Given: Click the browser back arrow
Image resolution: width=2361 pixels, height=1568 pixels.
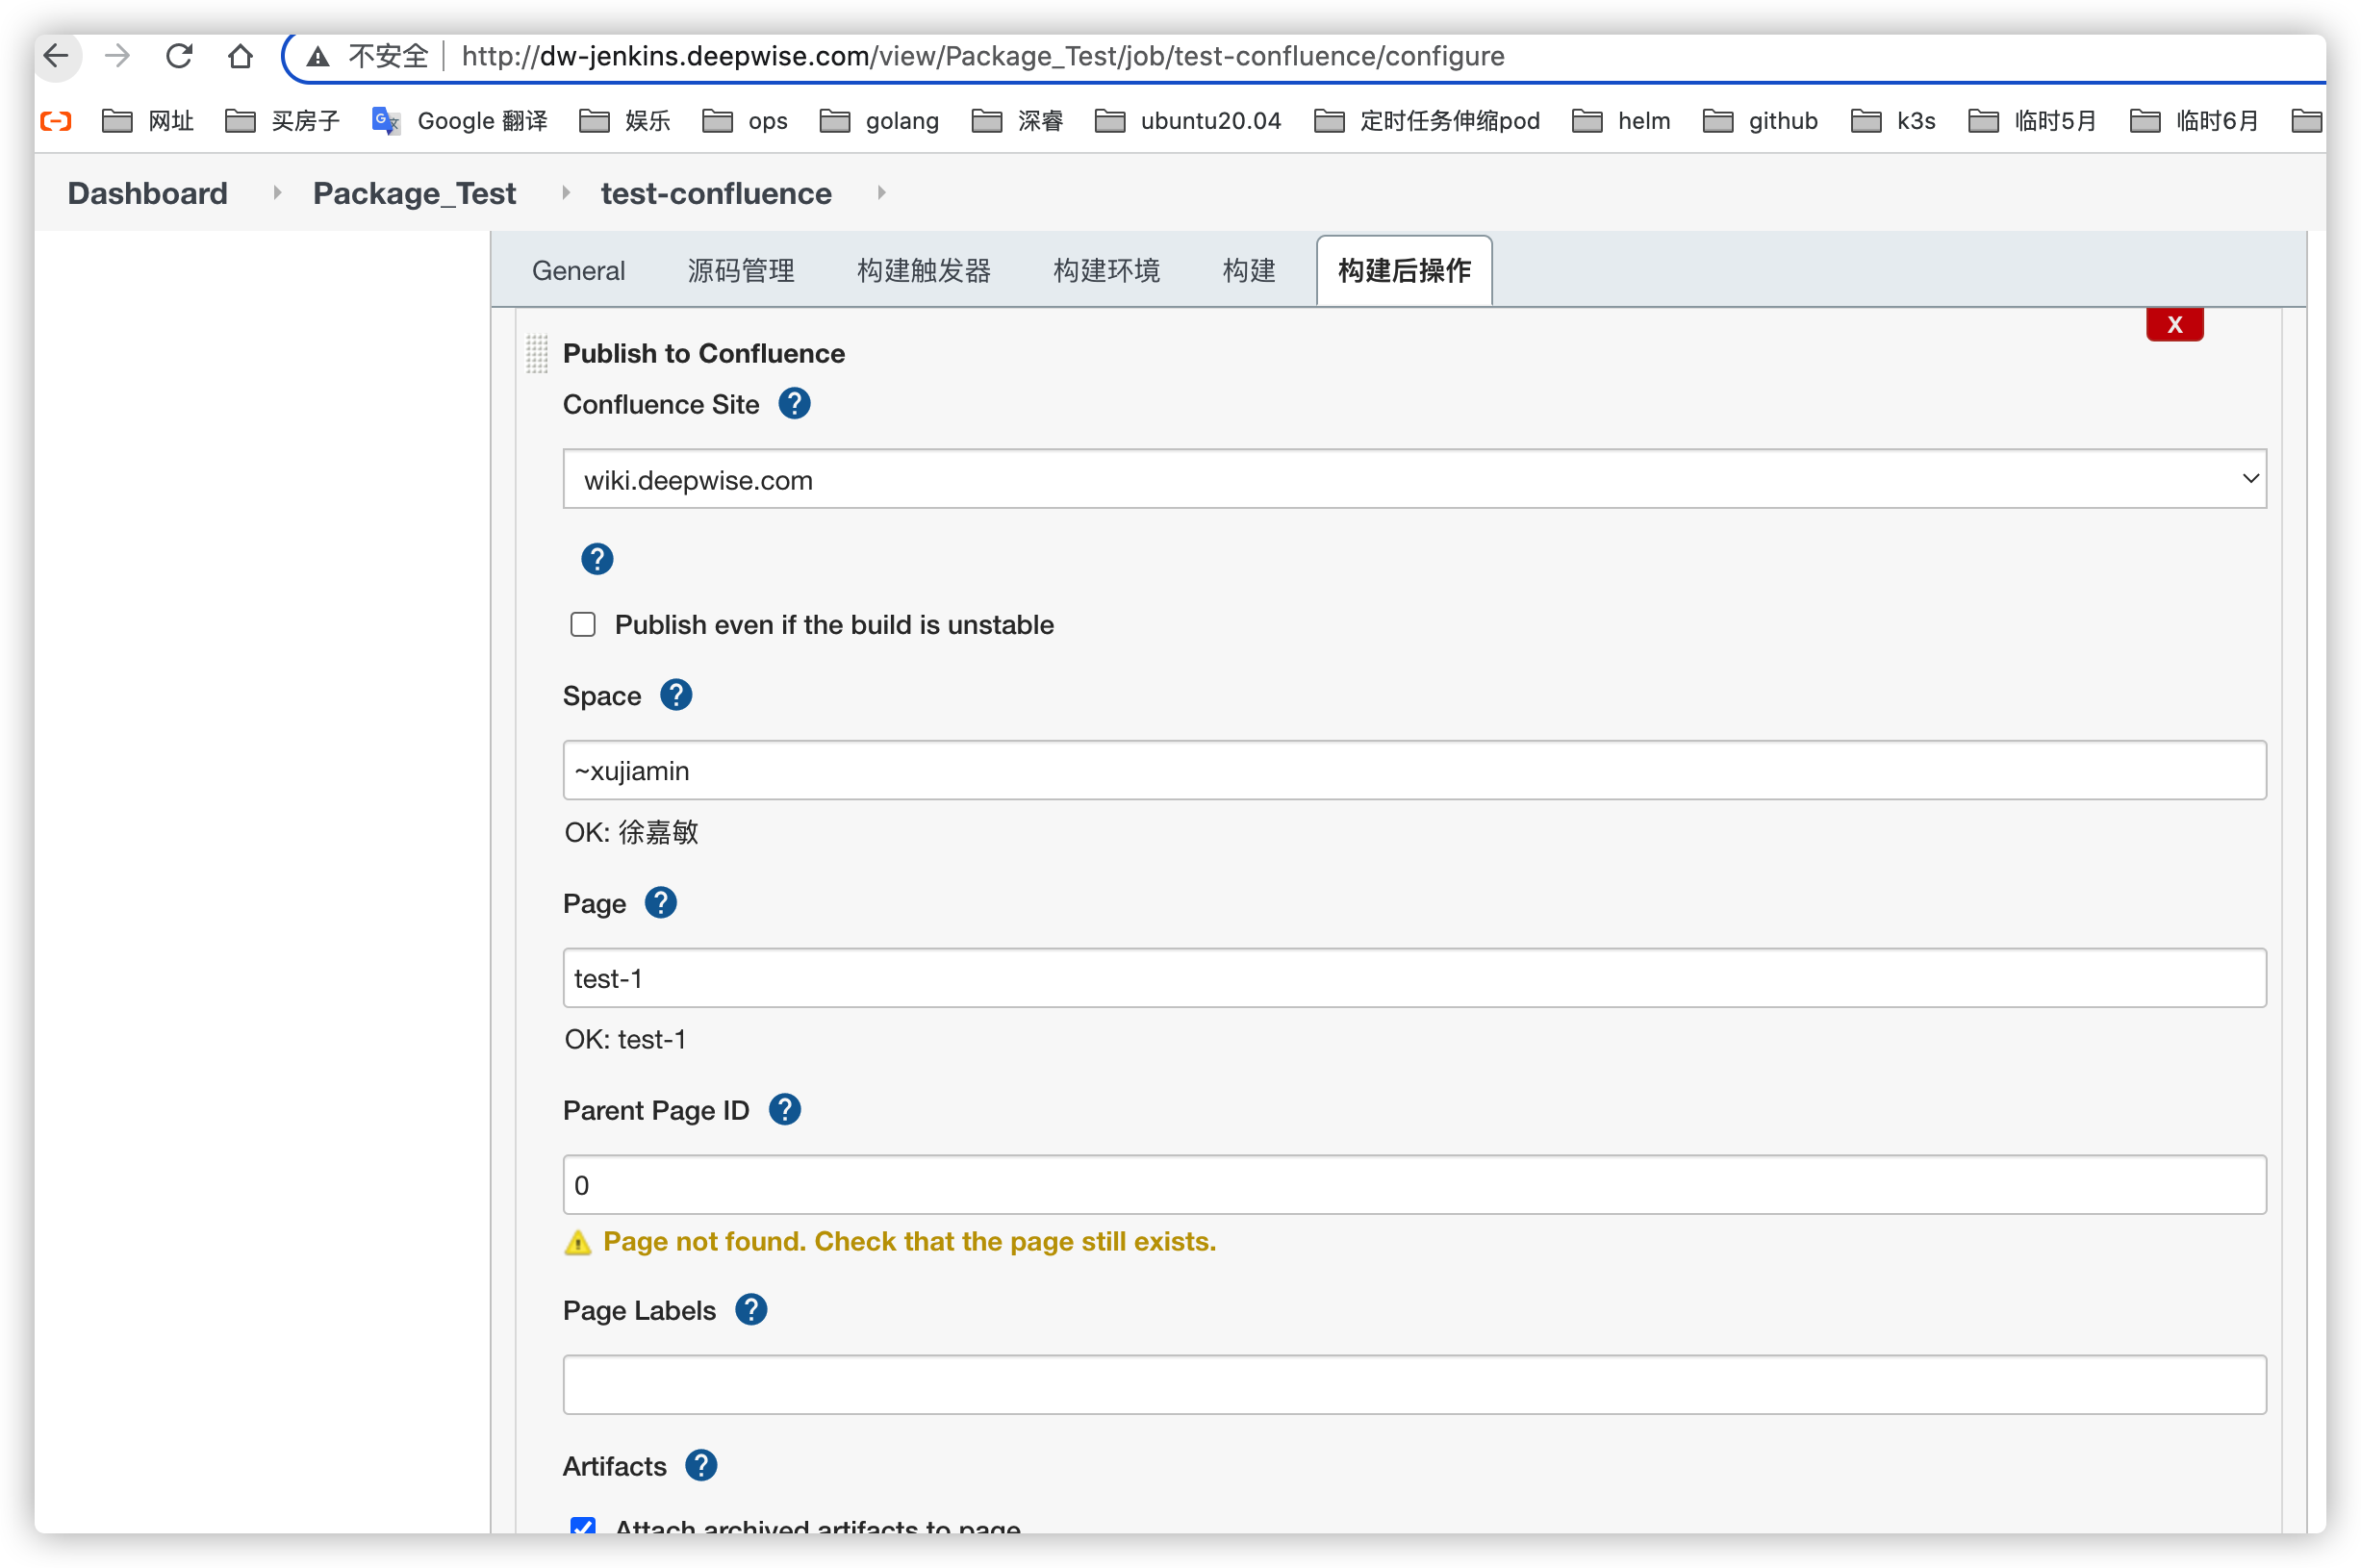Looking at the screenshot, I should click(56, 56).
